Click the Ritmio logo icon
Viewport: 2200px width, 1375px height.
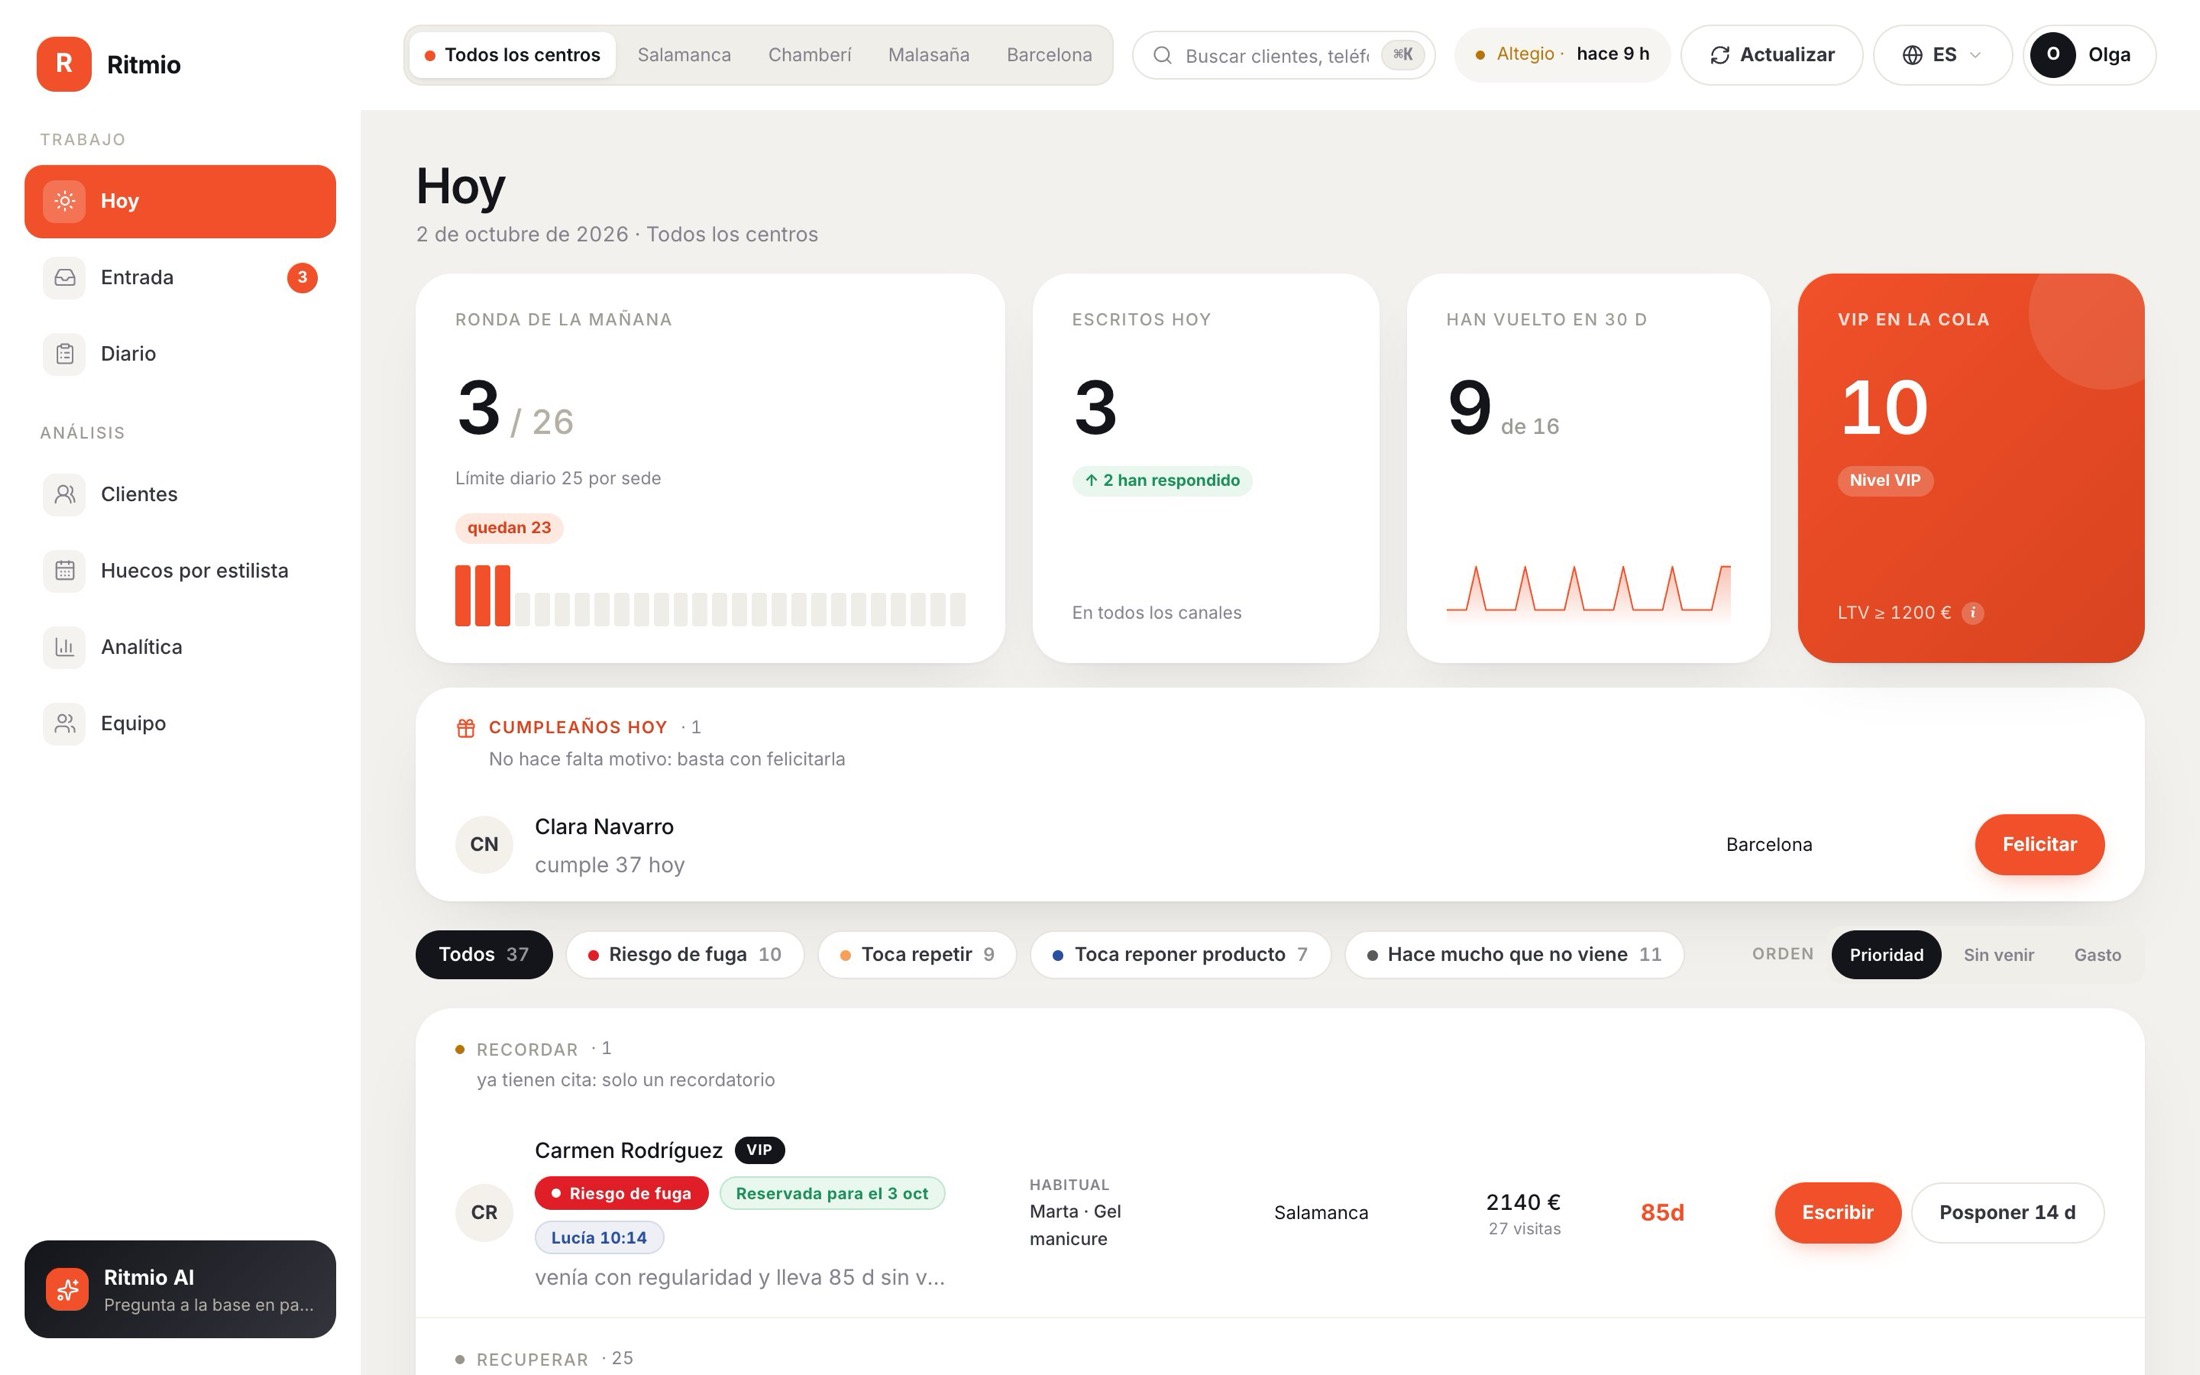click(x=64, y=64)
